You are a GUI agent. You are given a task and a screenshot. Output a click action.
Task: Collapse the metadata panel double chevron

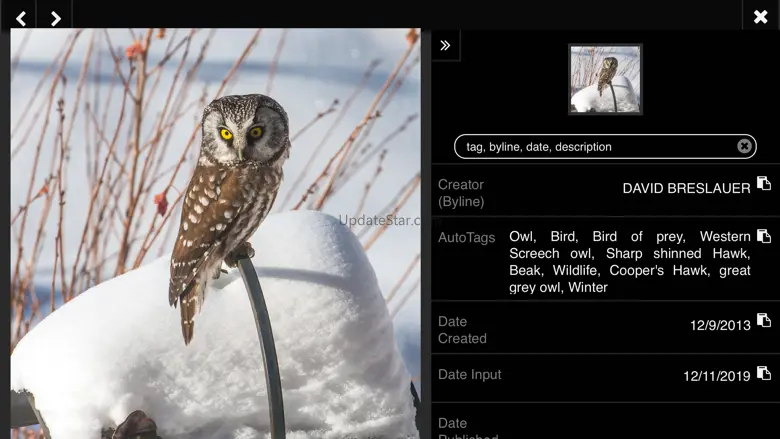tap(445, 45)
